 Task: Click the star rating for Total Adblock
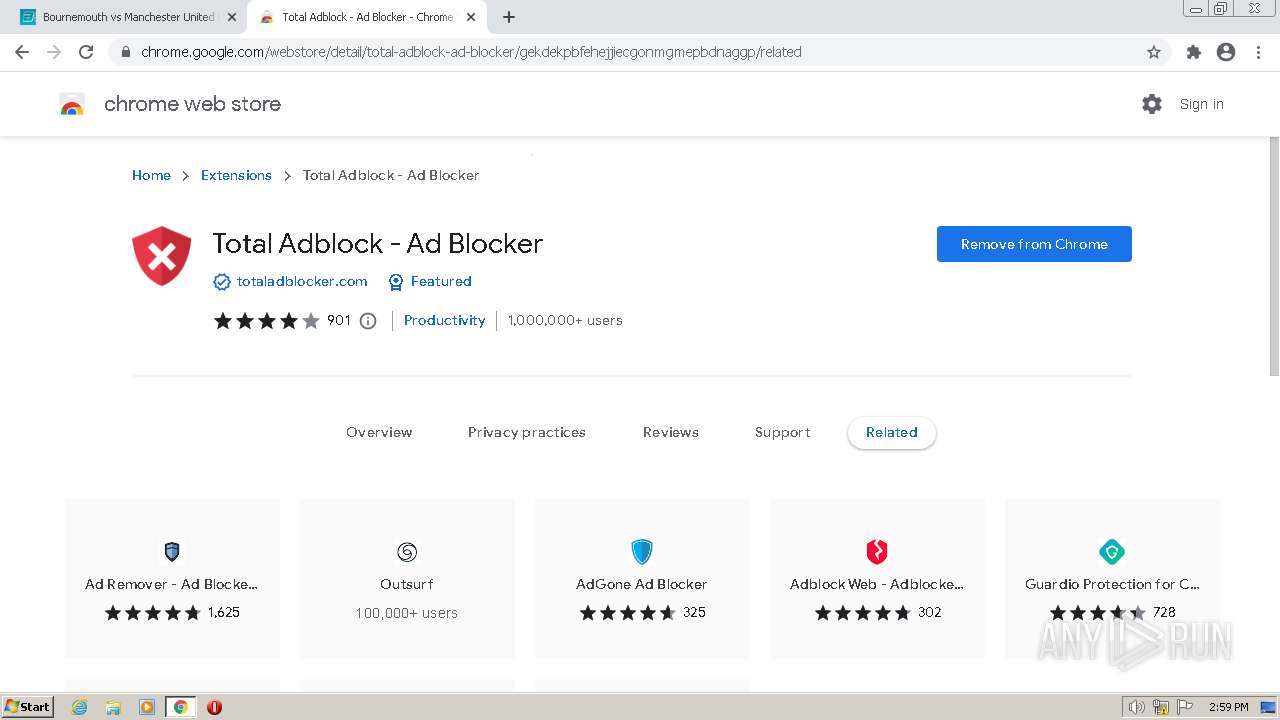tap(267, 321)
